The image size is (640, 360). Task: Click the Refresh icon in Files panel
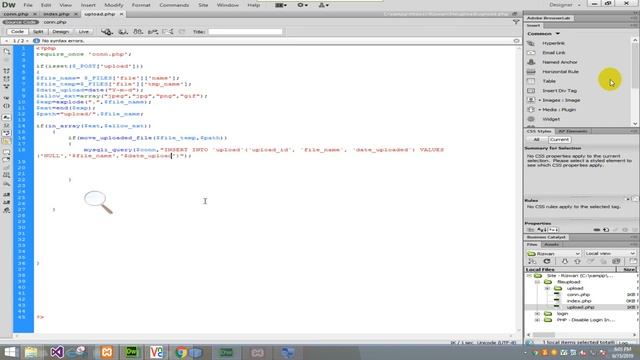[547, 261]
